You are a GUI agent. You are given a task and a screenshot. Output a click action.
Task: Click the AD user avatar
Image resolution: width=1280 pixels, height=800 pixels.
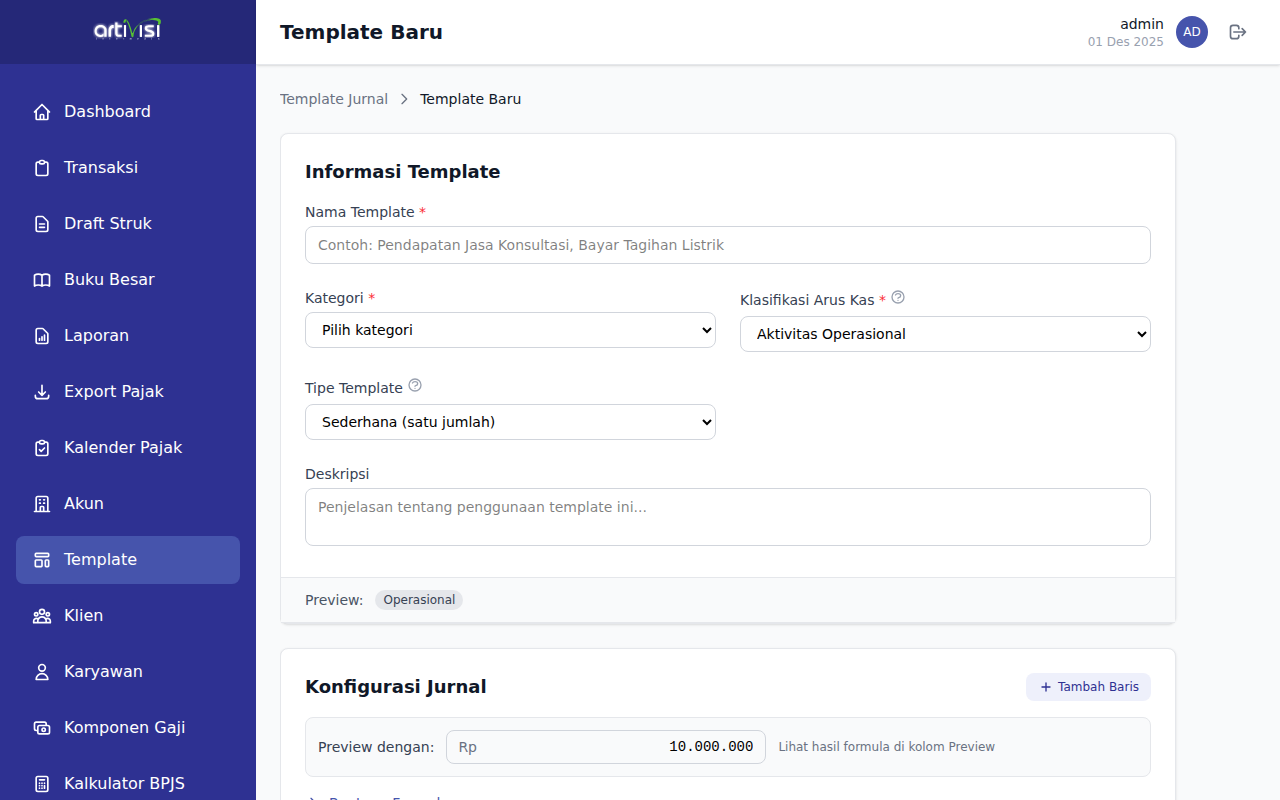[1192, 32]
